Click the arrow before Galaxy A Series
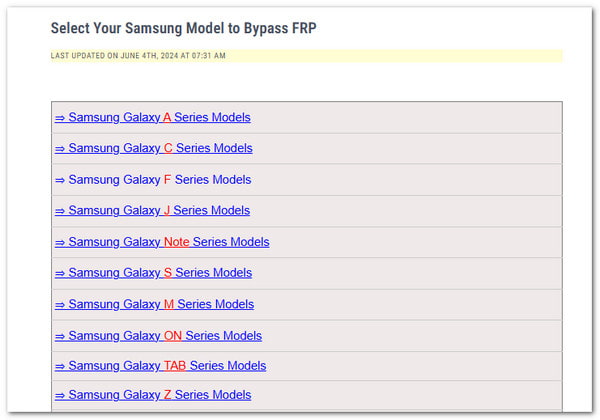600x420 pixels. pos(60,118)
